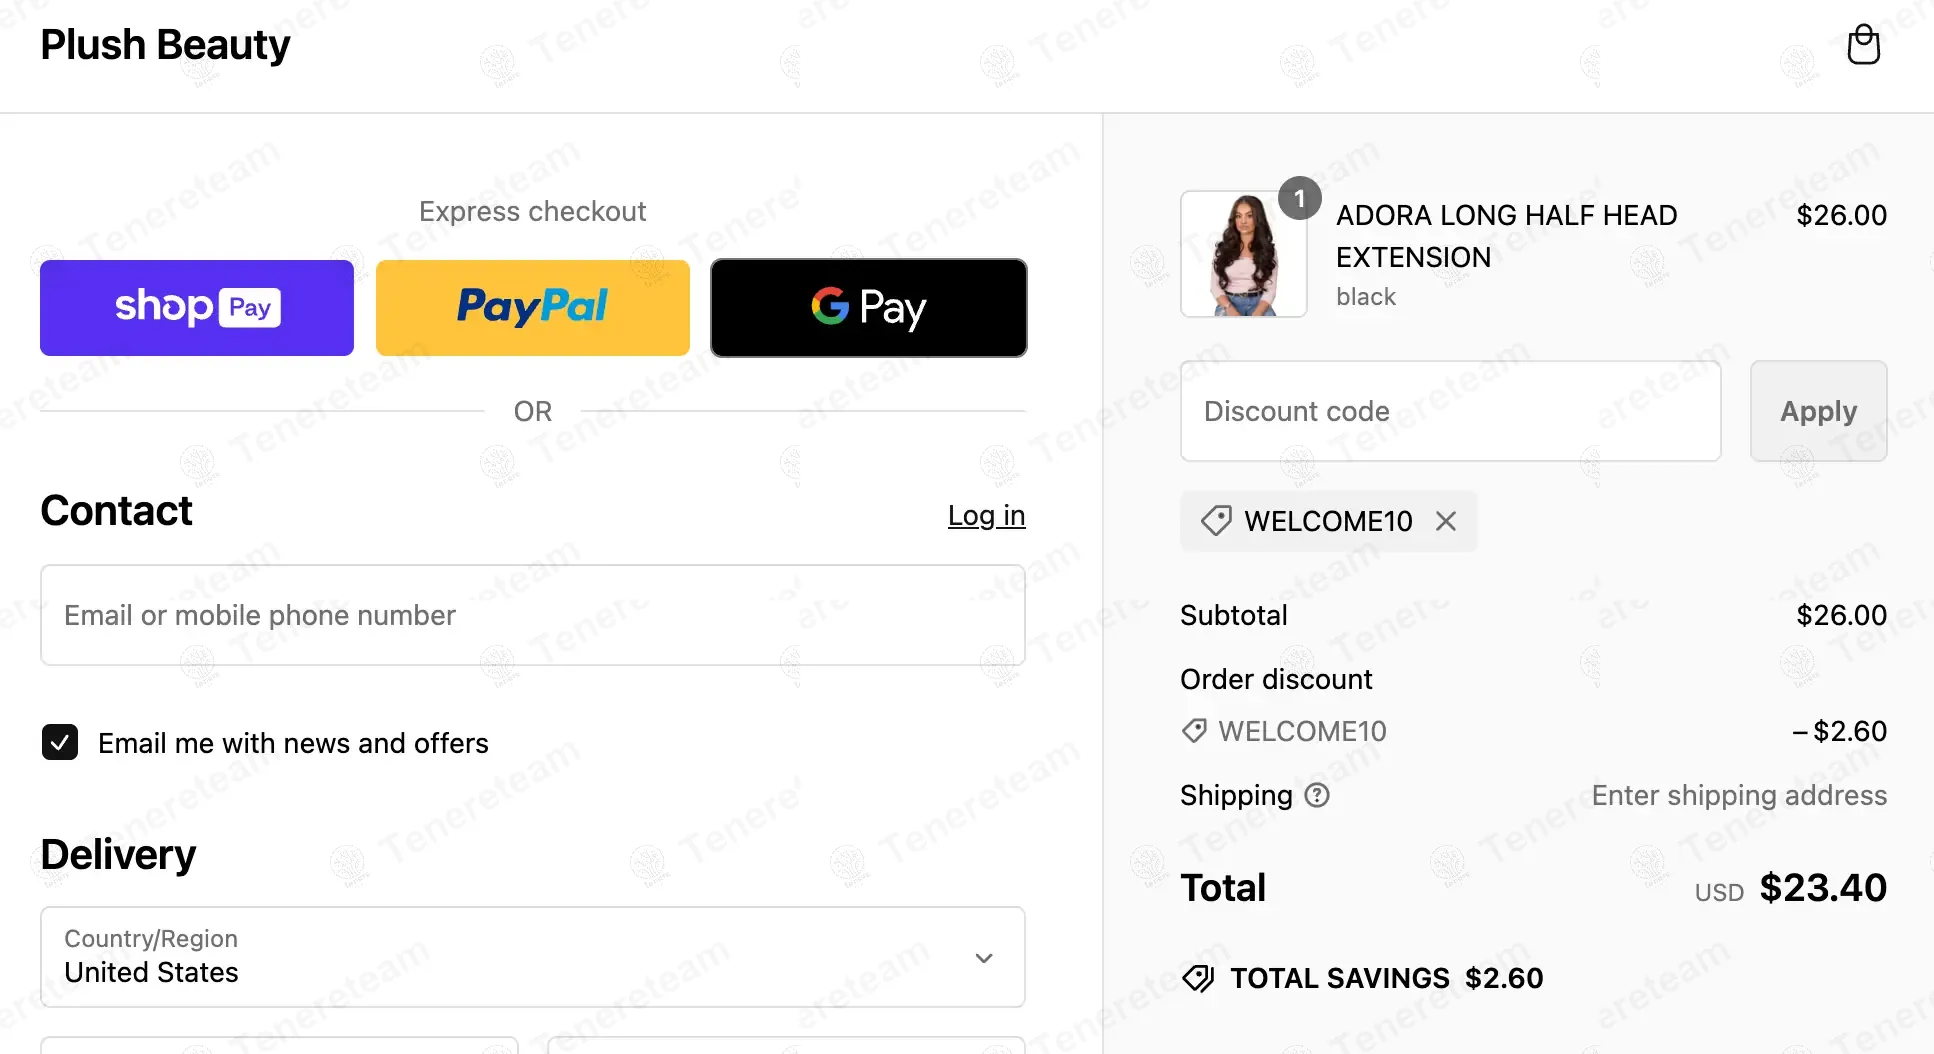Click the shipping help question mark icon
This screenshot has height=1054, width=1934.
point(1318,795)
